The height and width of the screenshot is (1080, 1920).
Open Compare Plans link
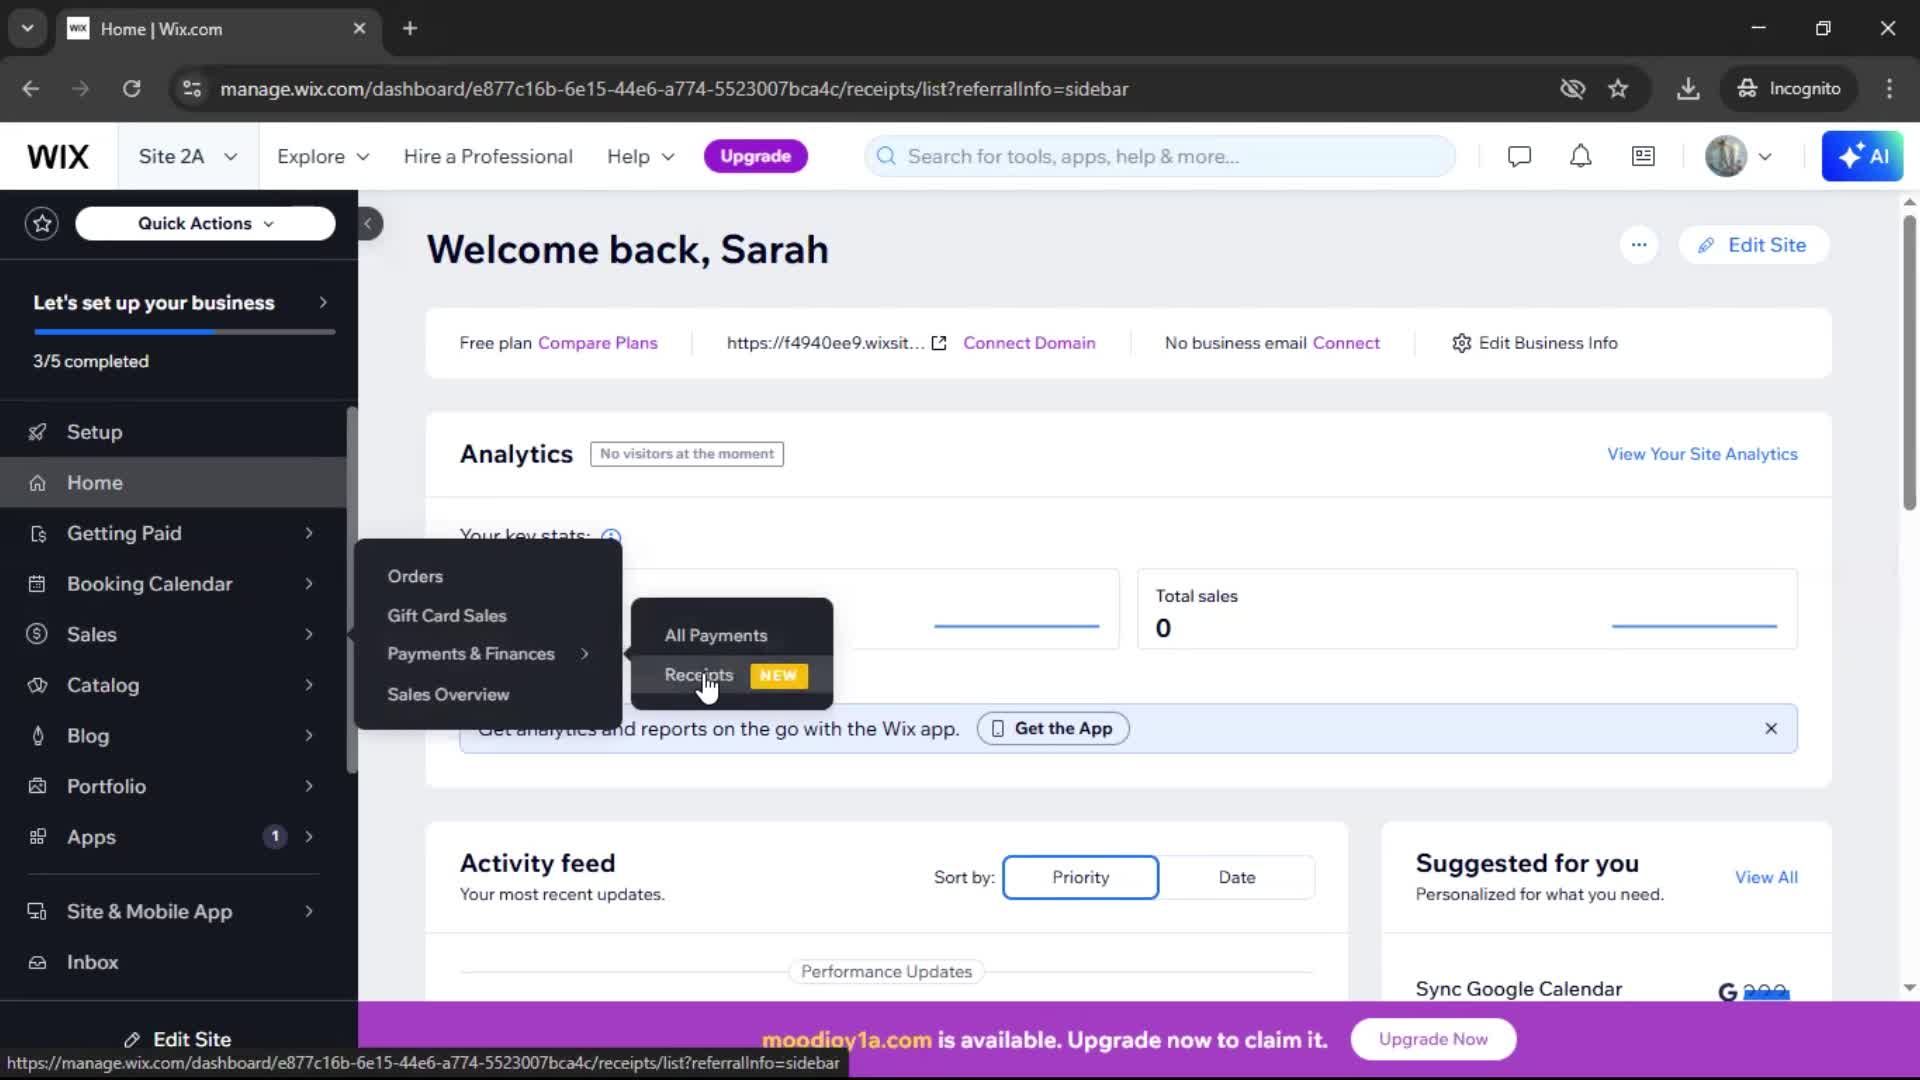[598, 343]
